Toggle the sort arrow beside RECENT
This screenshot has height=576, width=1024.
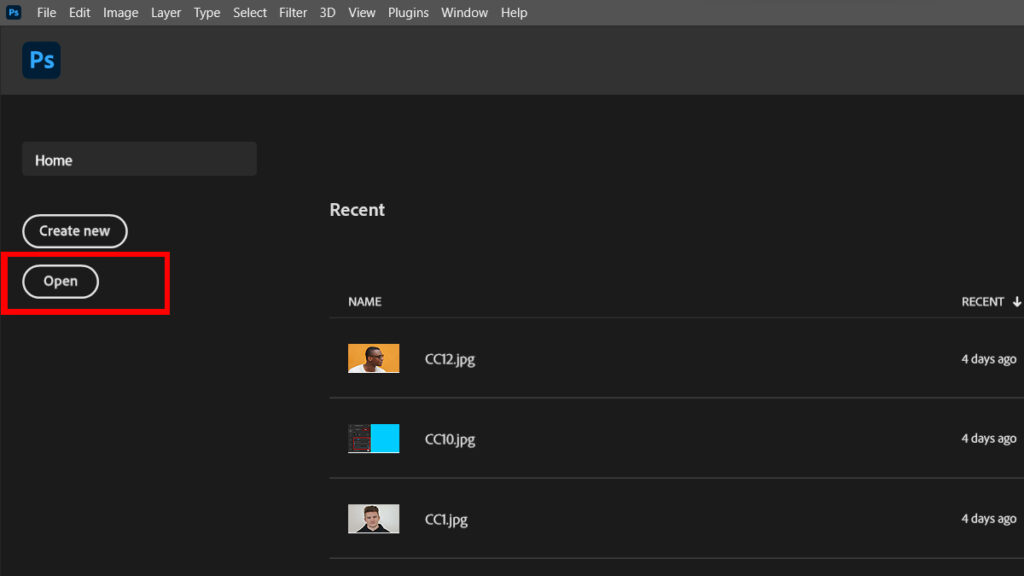tap(1017, 302)
